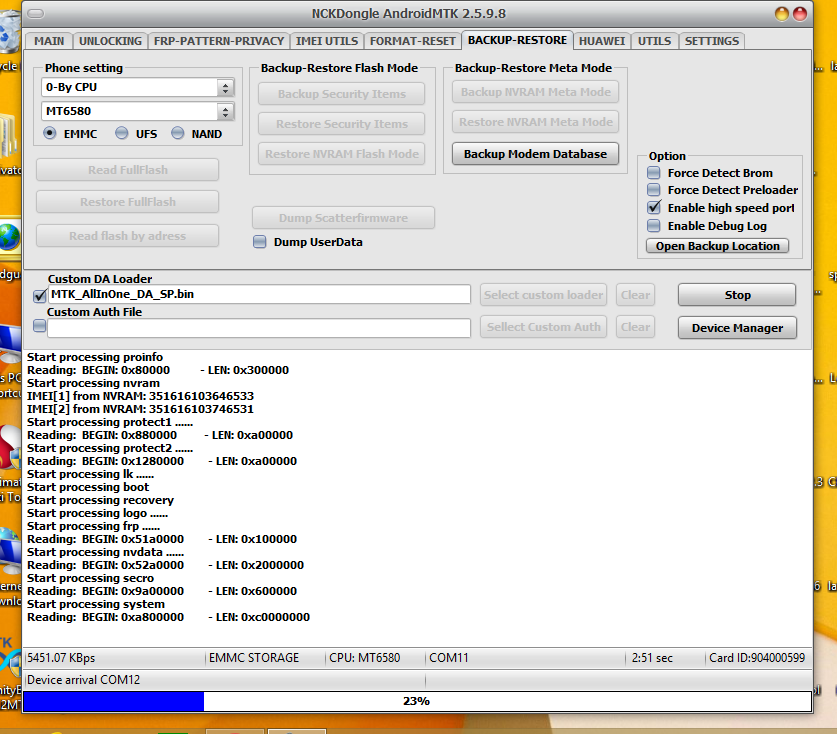This screenshot has height=734, width=837.
Task: Open the FORMAT-RESET tab
Action: (x=413, y=41)
